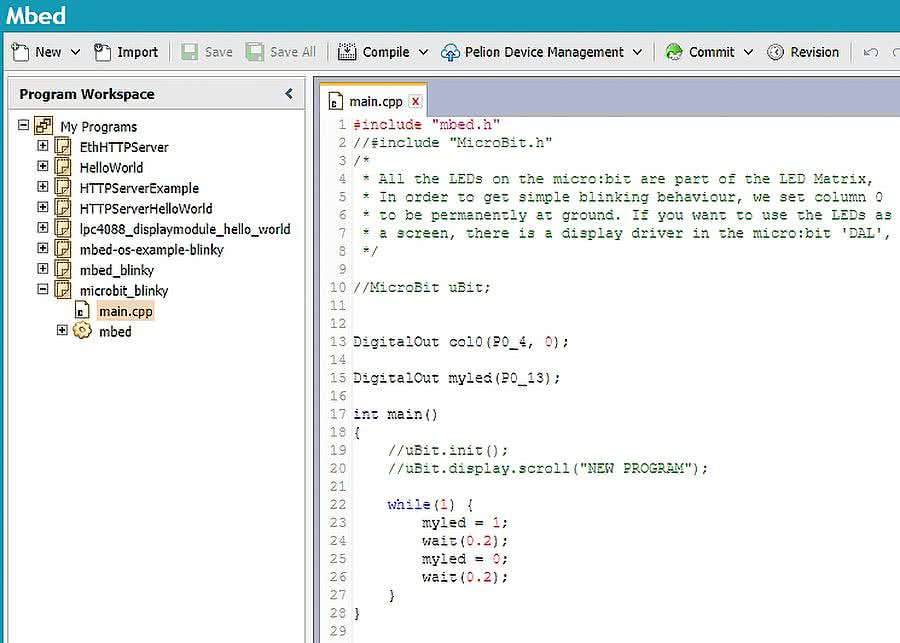Close the main.cpp tab
Viewport: 900px width, 643px height.
click(x=415, y=101)
